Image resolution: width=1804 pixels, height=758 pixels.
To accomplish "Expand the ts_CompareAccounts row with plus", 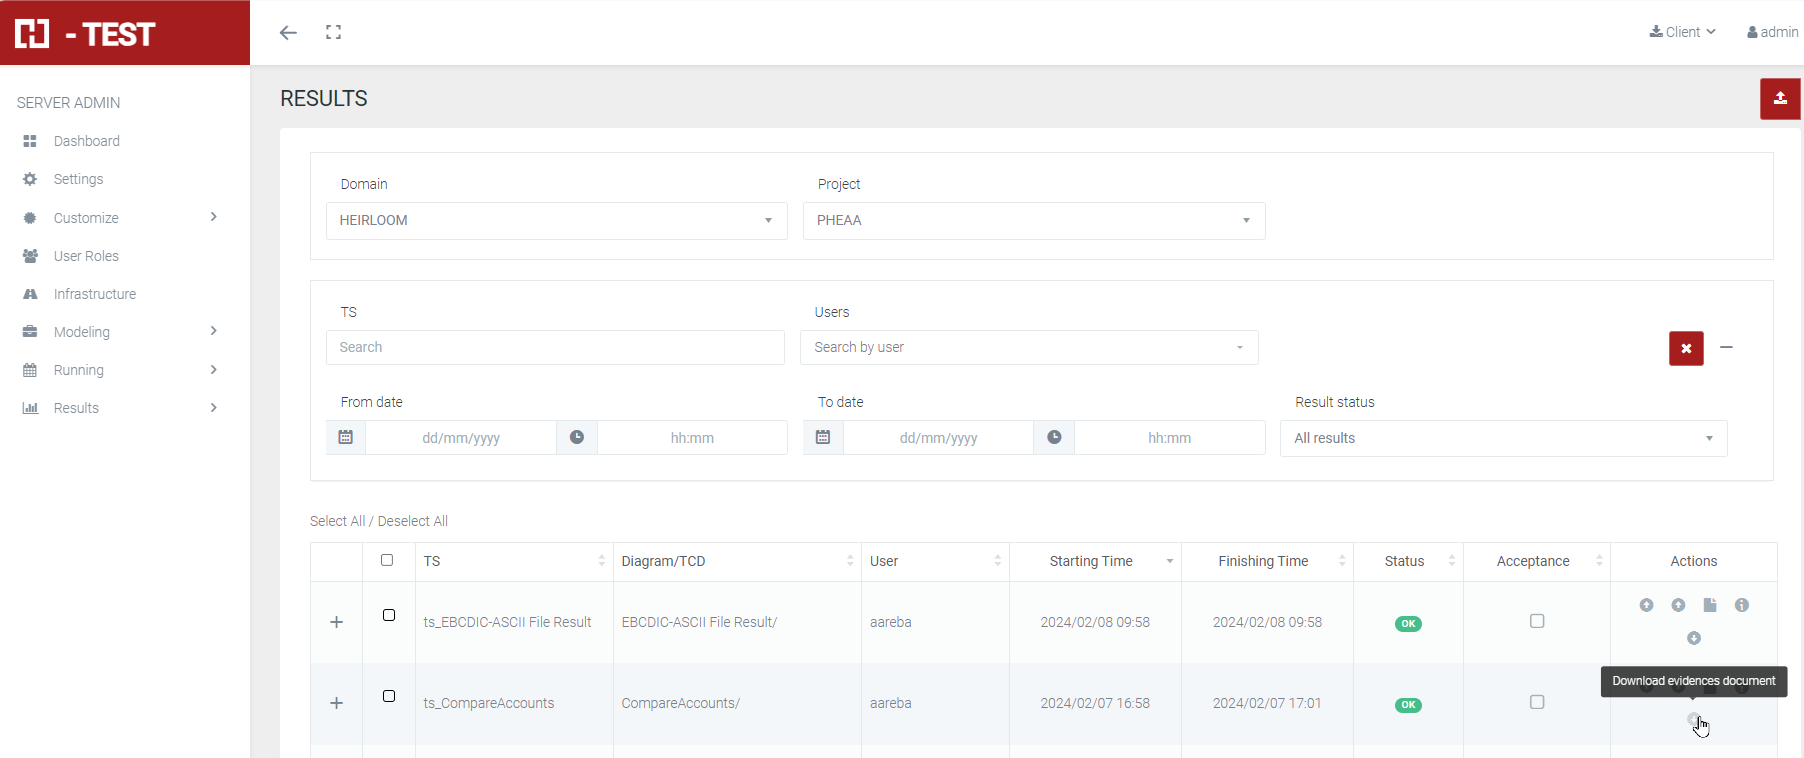I will 337,703.
